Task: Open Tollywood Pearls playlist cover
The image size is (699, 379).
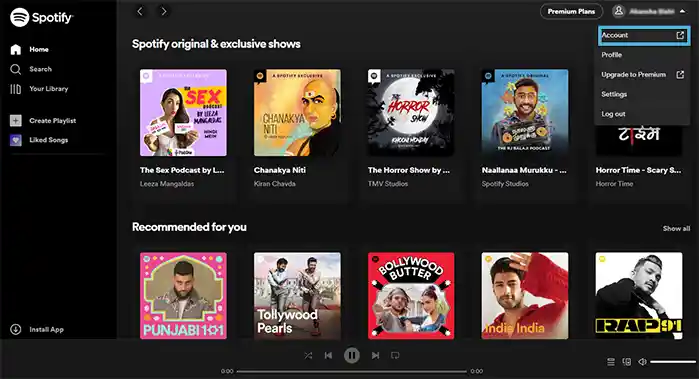Action: (297, 296)
